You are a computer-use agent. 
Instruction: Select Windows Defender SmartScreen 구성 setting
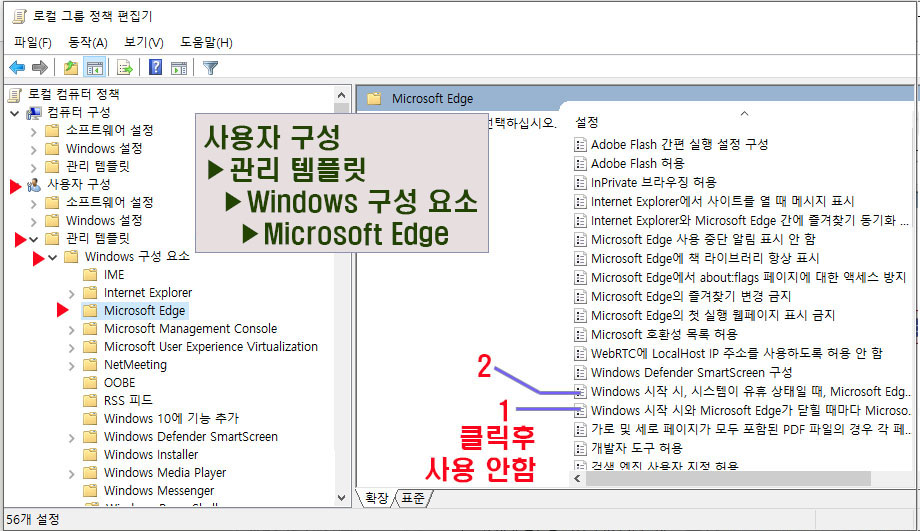692,373
